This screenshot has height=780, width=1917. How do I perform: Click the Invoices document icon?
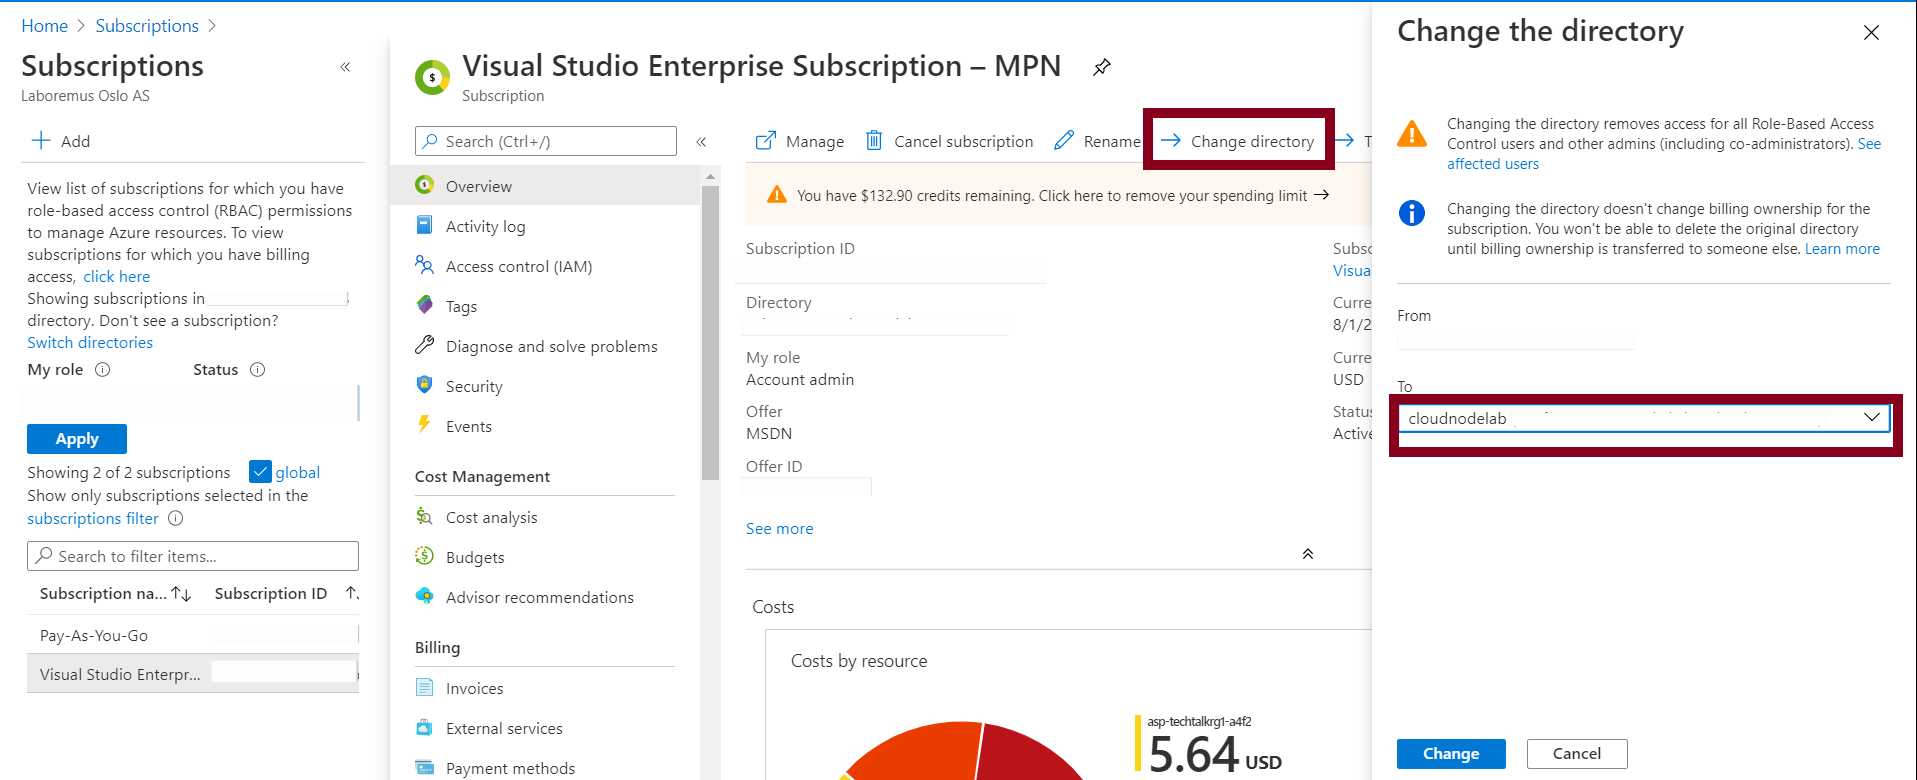(x=425, y=687)
